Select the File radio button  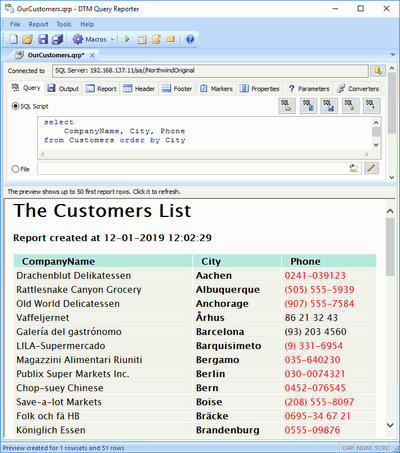15,169
